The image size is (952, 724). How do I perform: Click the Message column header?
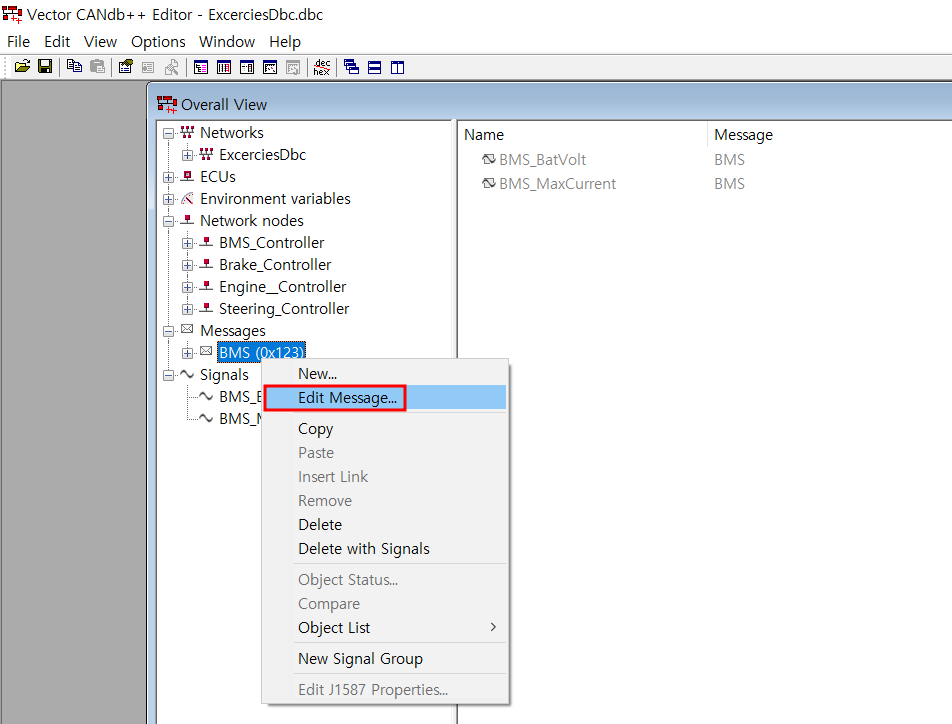tap(744, 135)
